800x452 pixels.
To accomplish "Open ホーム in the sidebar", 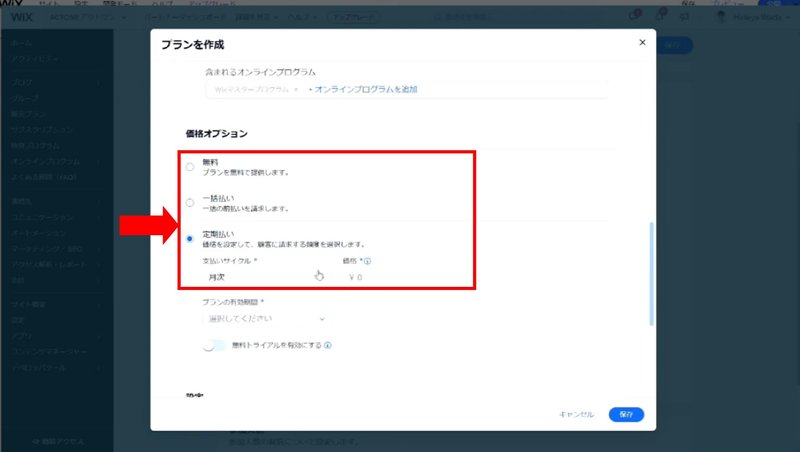I will tap(21, 43).
